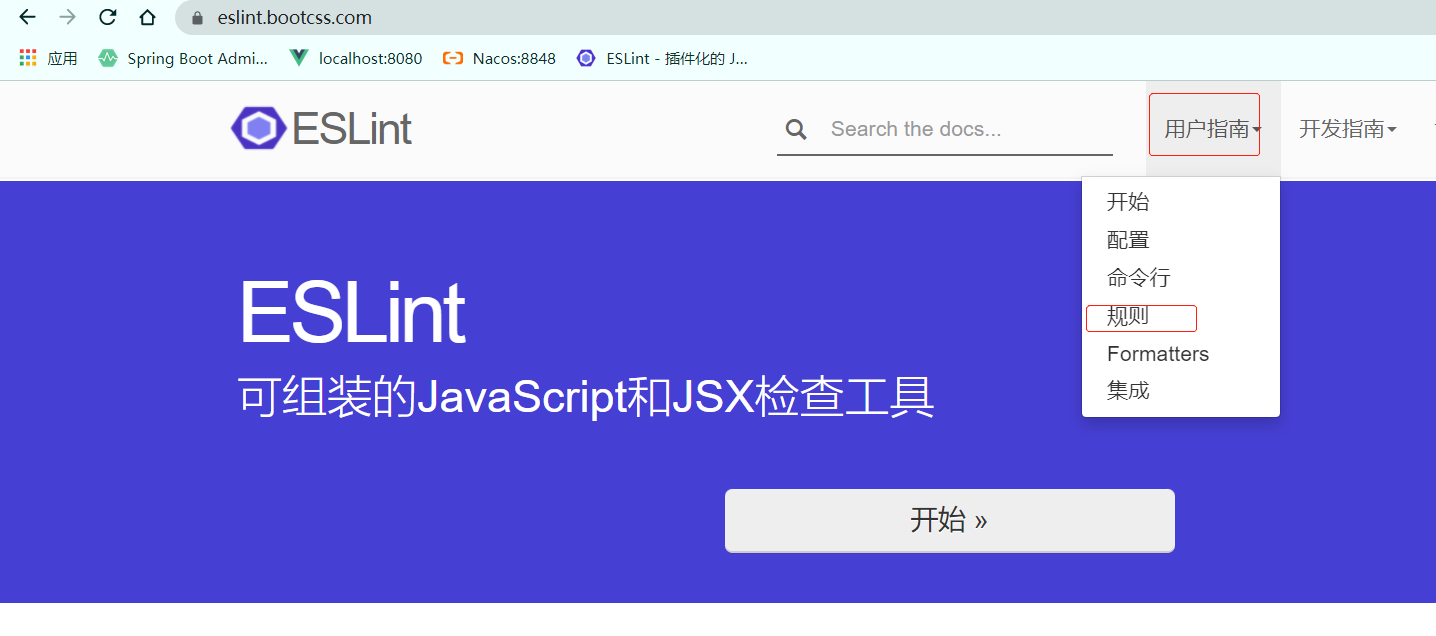Select 配置 from the user guide menu
The height and width of the screenshot is (636, 1436).
(1128, 240)
